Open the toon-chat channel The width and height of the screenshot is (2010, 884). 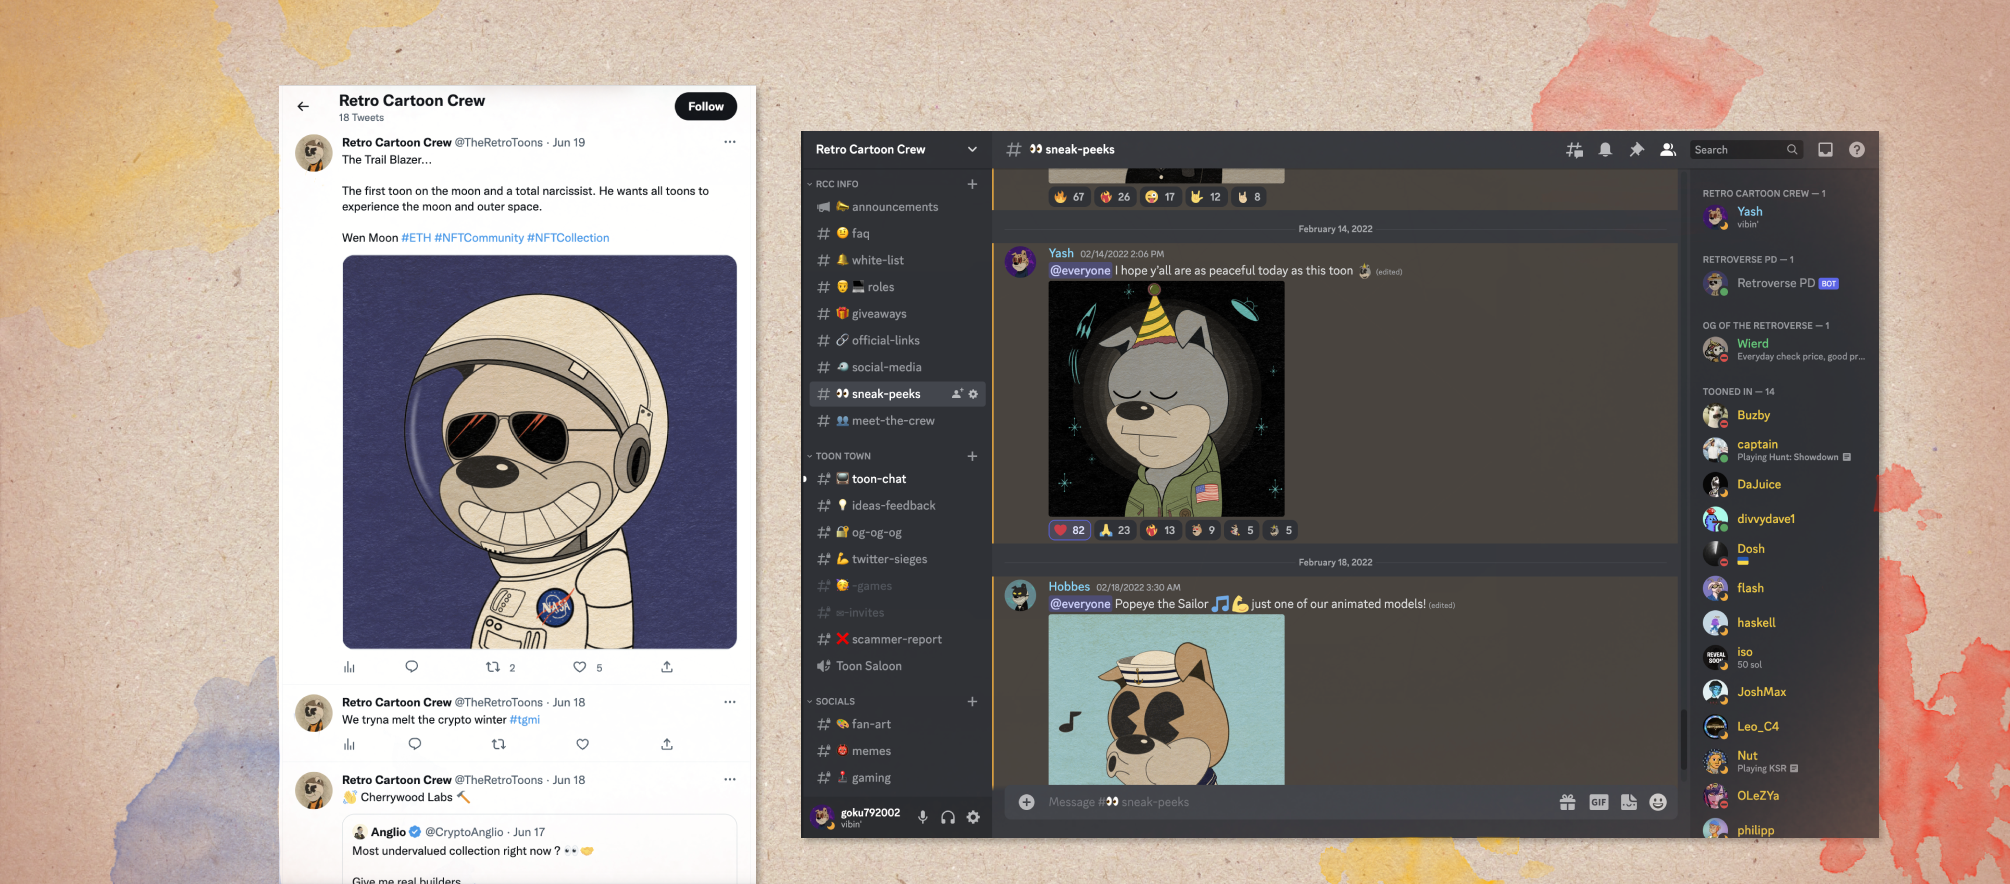point(897,479)
